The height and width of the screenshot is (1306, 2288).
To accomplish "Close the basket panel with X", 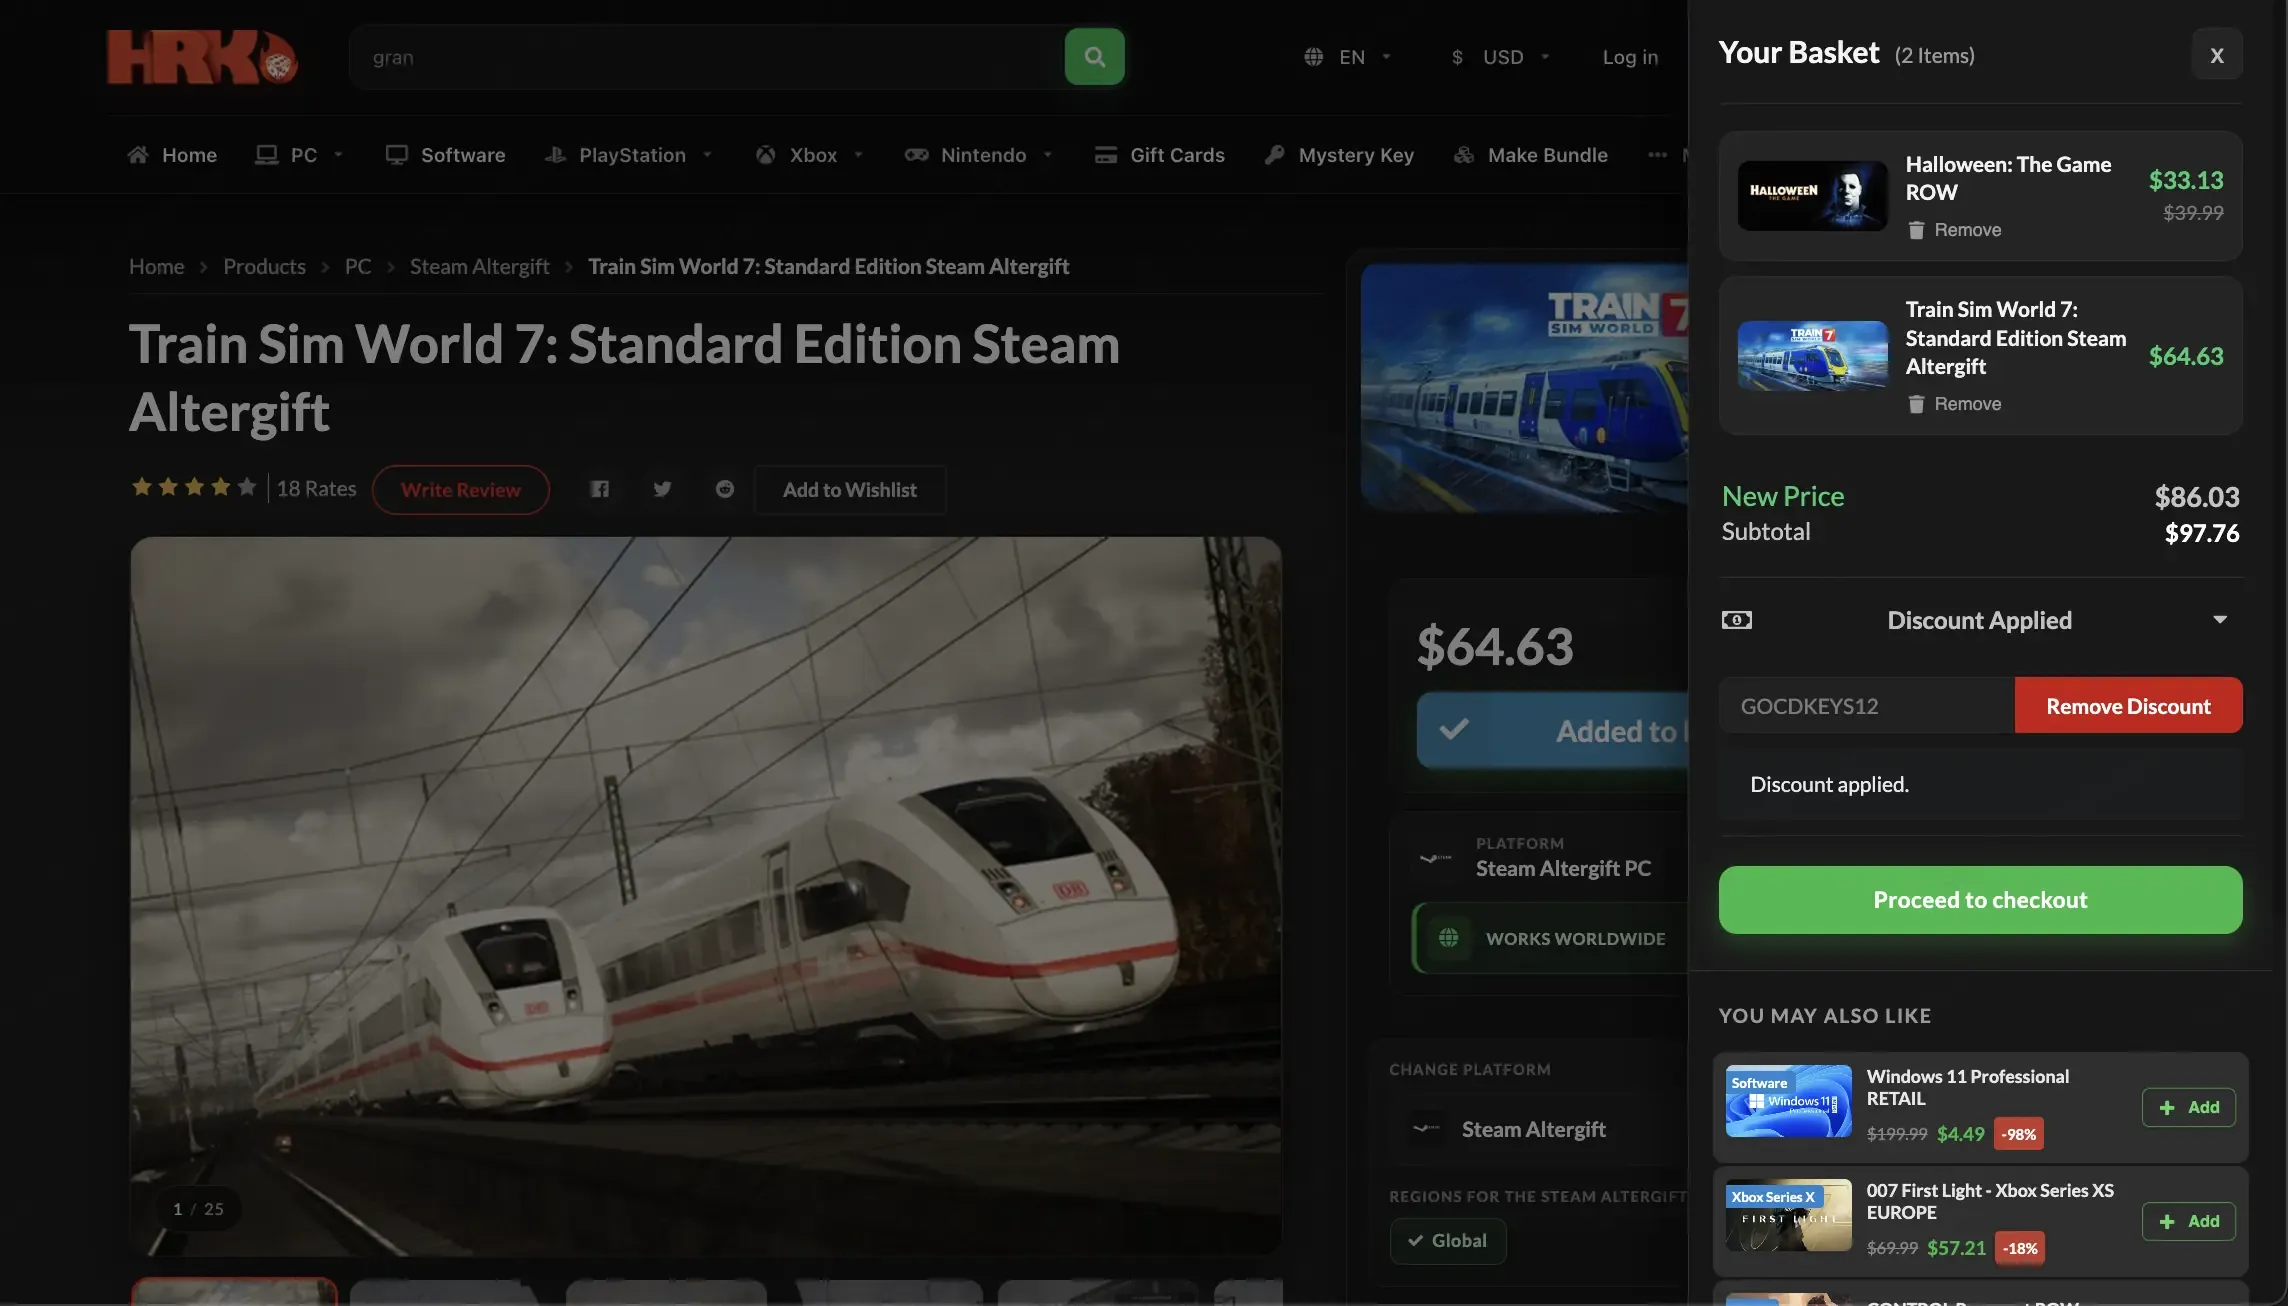I will 2217,54.
